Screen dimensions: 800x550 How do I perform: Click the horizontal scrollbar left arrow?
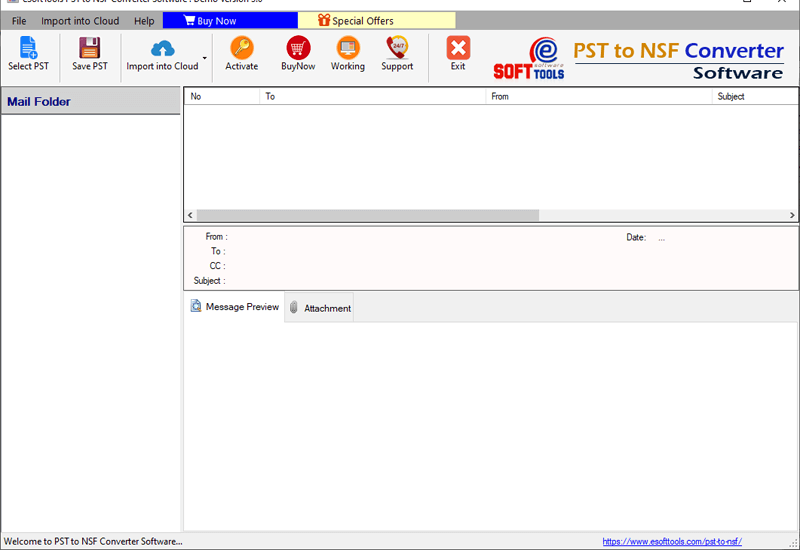pyautogui.click(x=190, y=215)
